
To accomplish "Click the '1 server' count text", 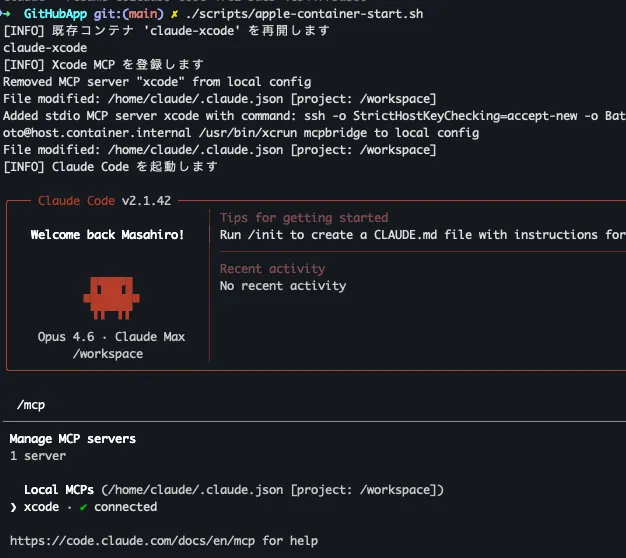I will (38, 456).
